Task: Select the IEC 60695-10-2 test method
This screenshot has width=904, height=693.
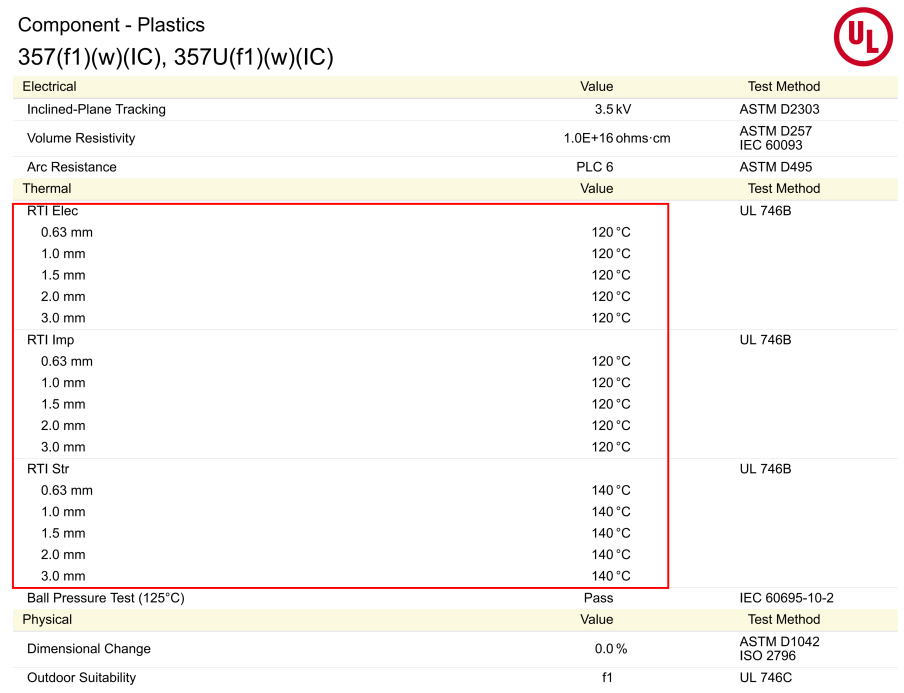Action: click(786, 598)
